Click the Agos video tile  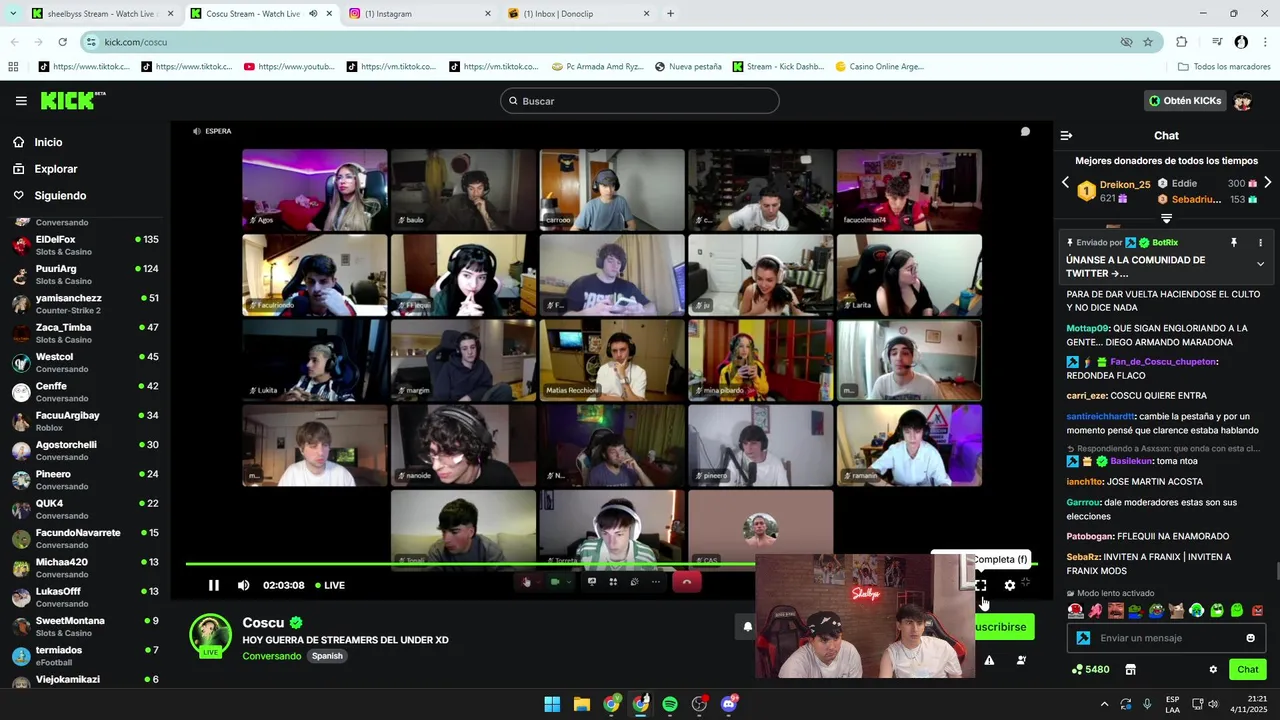[314, 190]
